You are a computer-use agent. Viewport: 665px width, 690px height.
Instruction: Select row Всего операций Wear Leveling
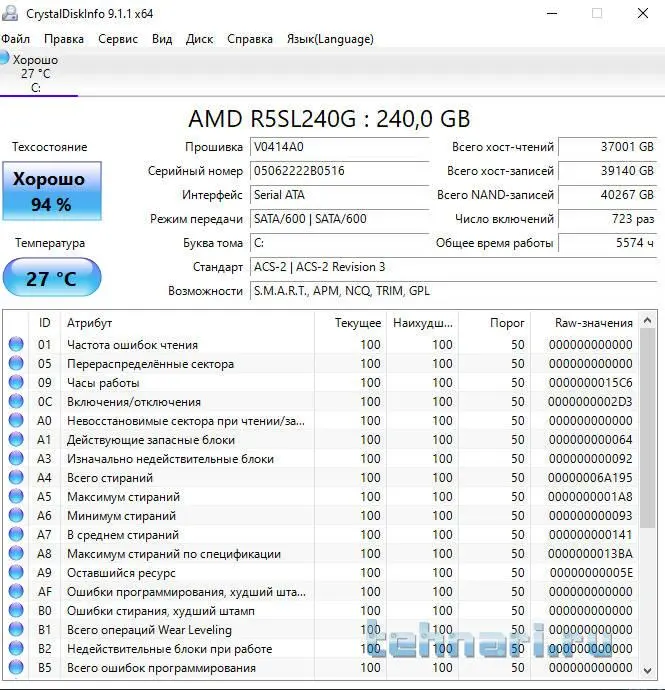click(320, 630)
